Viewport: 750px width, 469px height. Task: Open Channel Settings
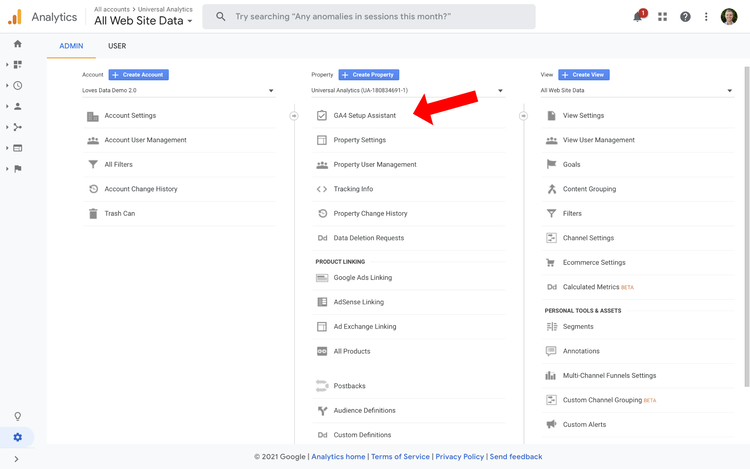coord(588,238)
